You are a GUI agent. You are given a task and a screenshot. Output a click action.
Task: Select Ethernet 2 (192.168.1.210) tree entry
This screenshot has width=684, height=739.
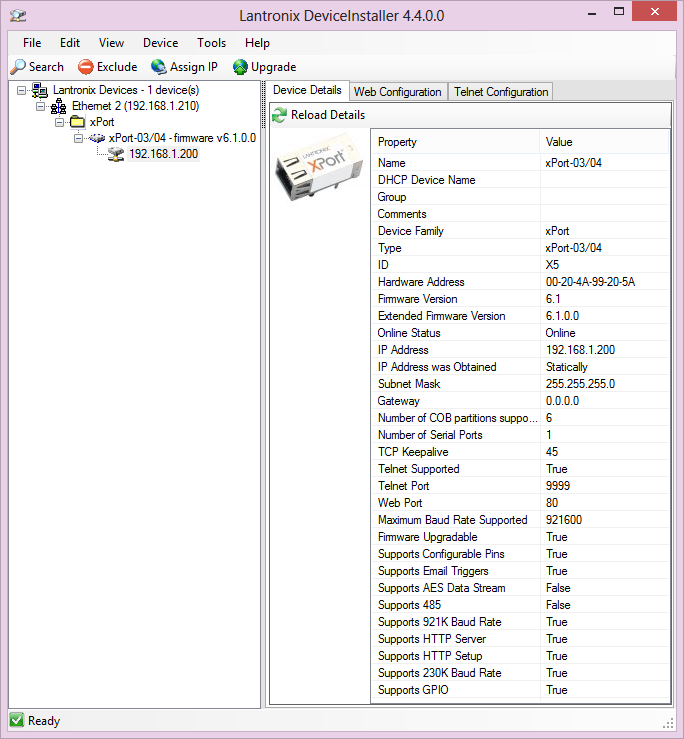pyautogui.click(x=136, y=106)
